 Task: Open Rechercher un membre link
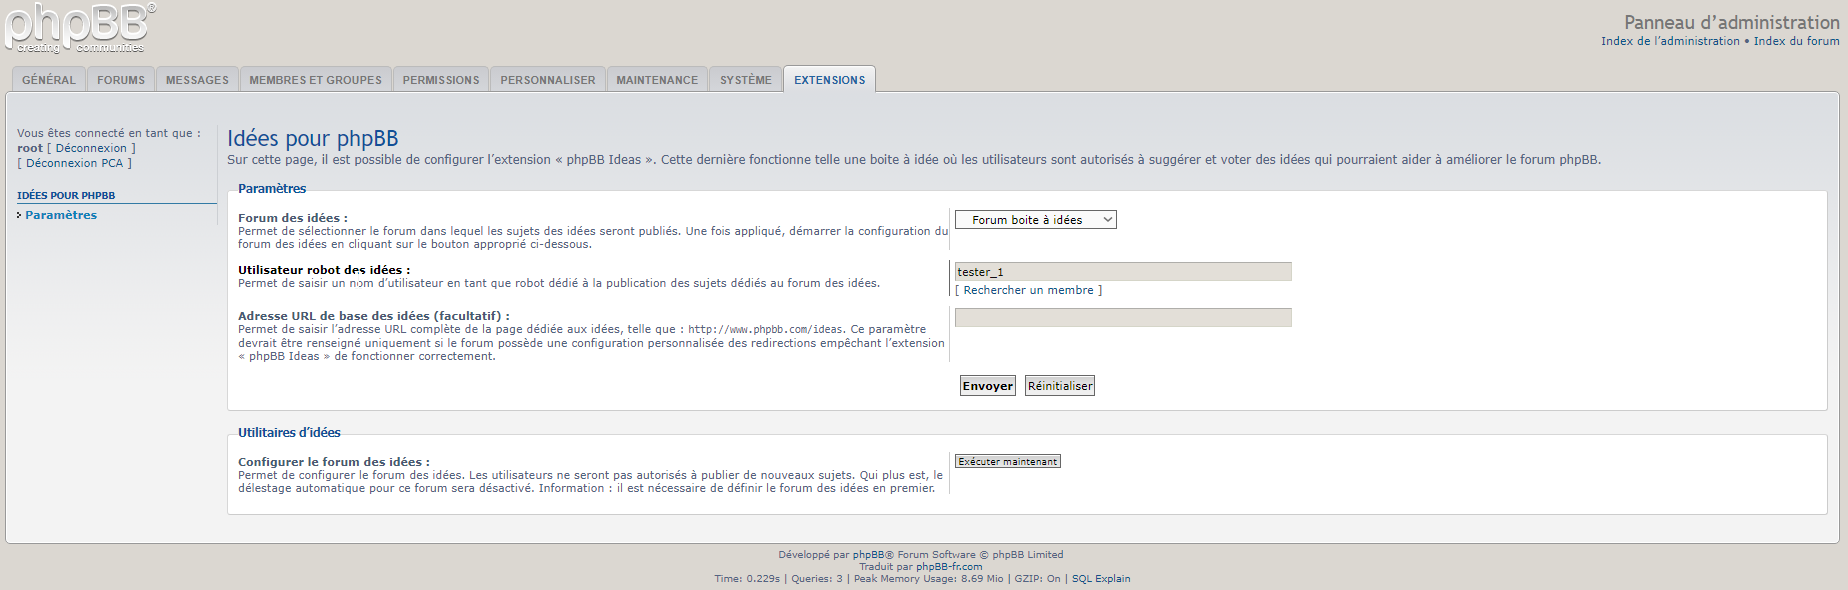(1028, 290)
